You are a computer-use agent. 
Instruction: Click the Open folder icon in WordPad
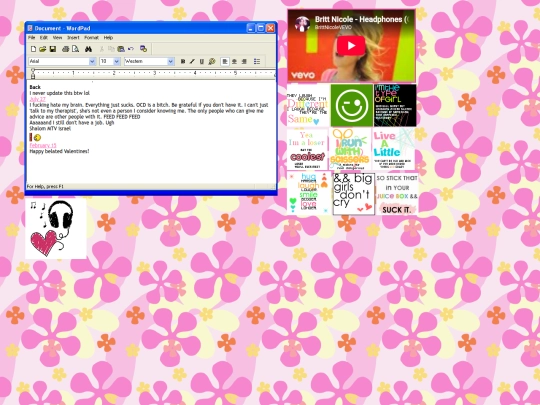(x=43, y=49)
